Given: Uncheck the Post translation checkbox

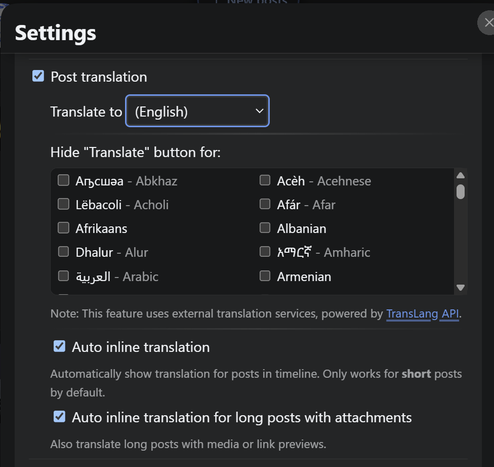Looking at the screenshot, I should tap(38, 76).
